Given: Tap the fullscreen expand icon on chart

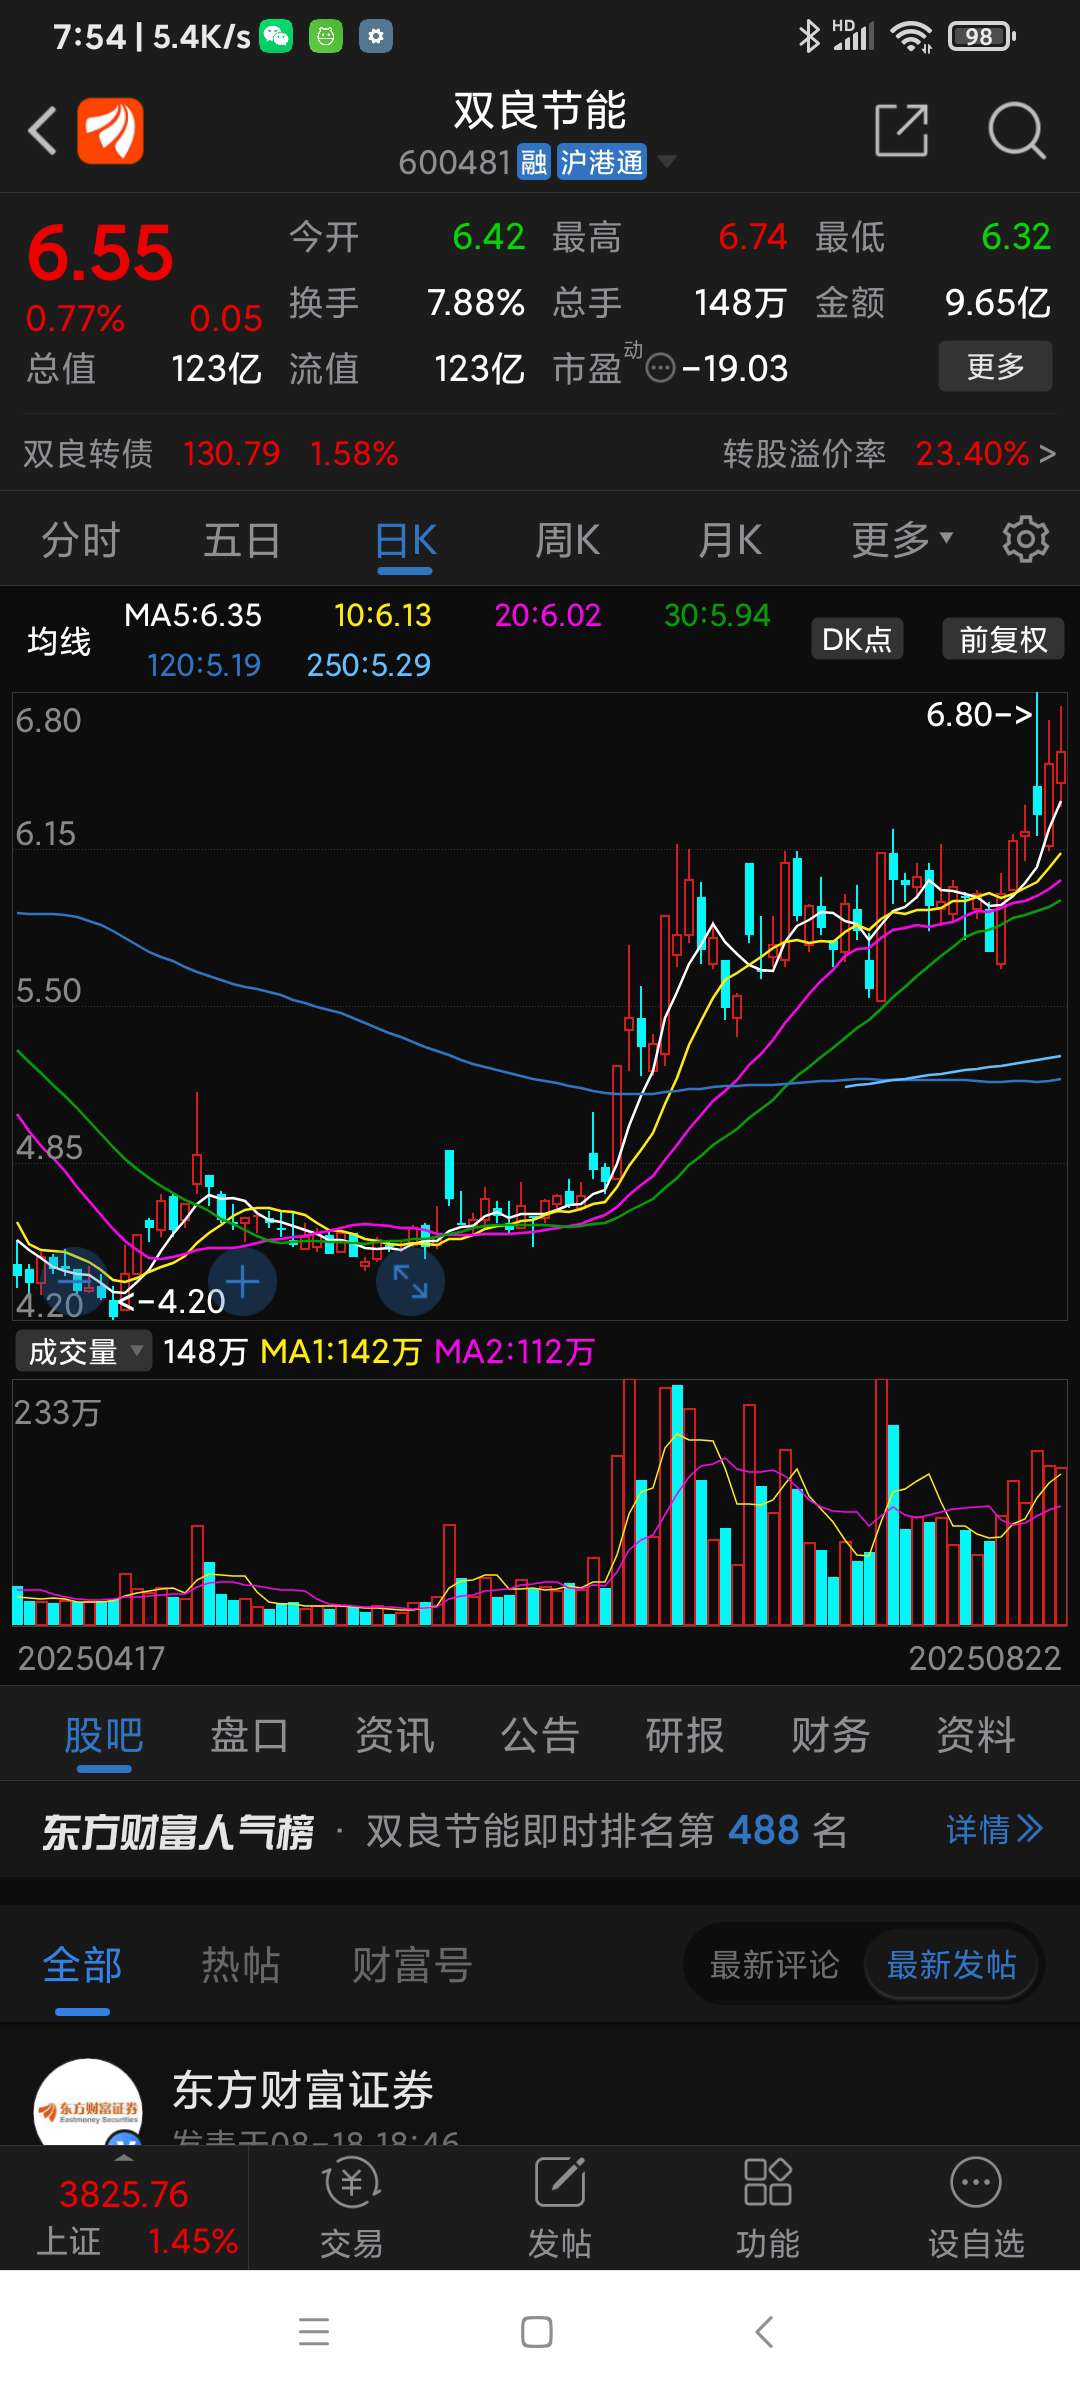Looking at the screenshot, I should pyautogui.click(x=410, y=1282).
